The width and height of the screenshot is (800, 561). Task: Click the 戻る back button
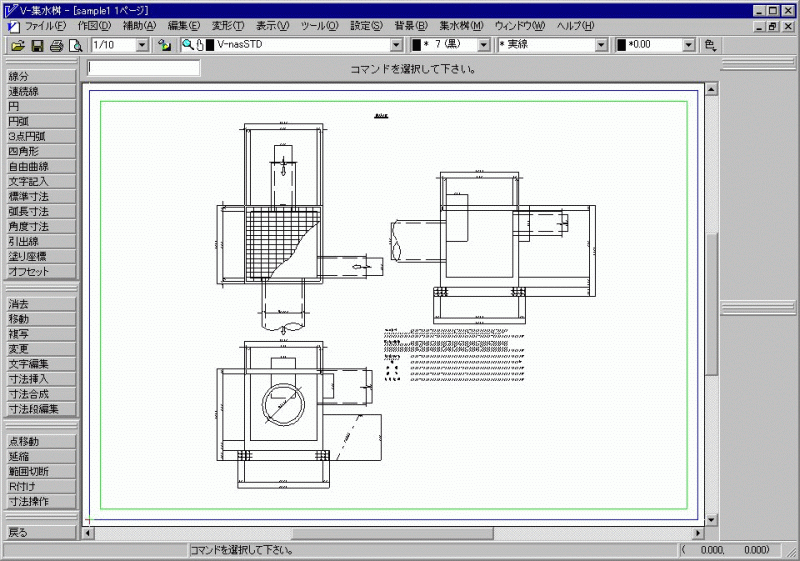39,532
